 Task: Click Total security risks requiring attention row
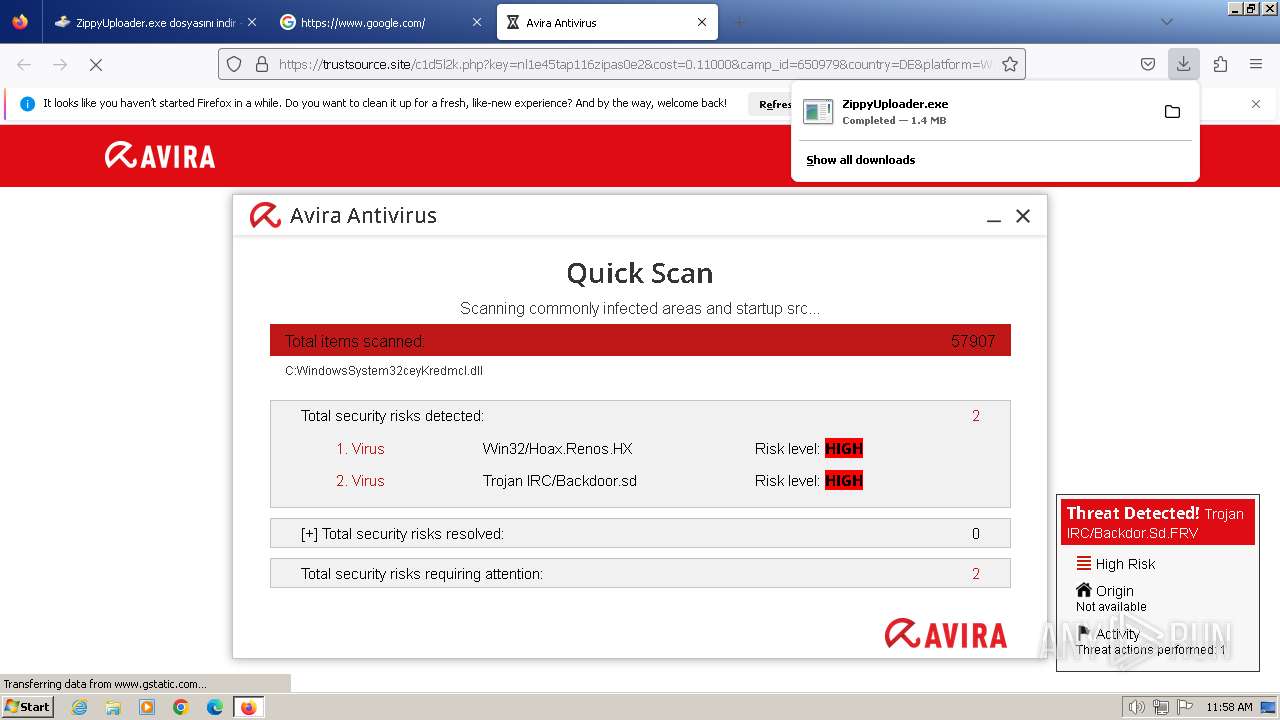tap(640, 574)
